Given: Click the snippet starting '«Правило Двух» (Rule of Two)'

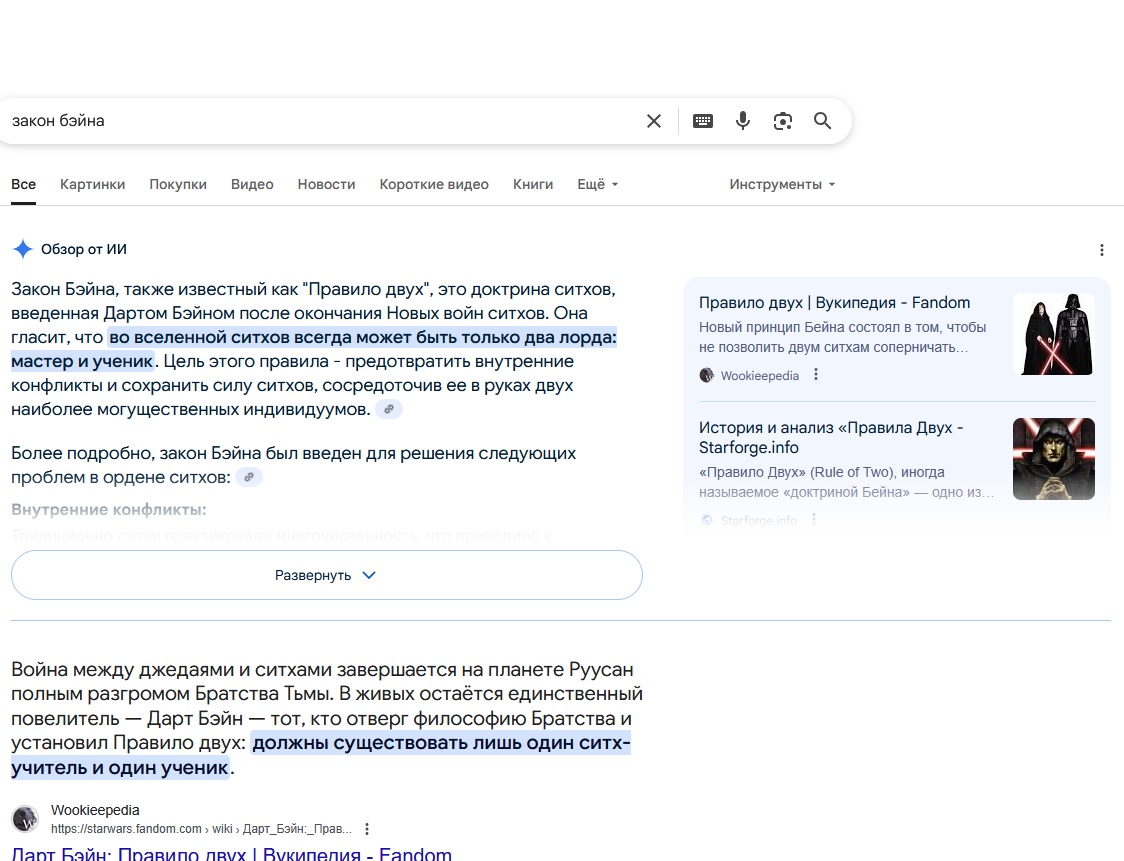Looking at the screenshot, I should click(847, 482).
